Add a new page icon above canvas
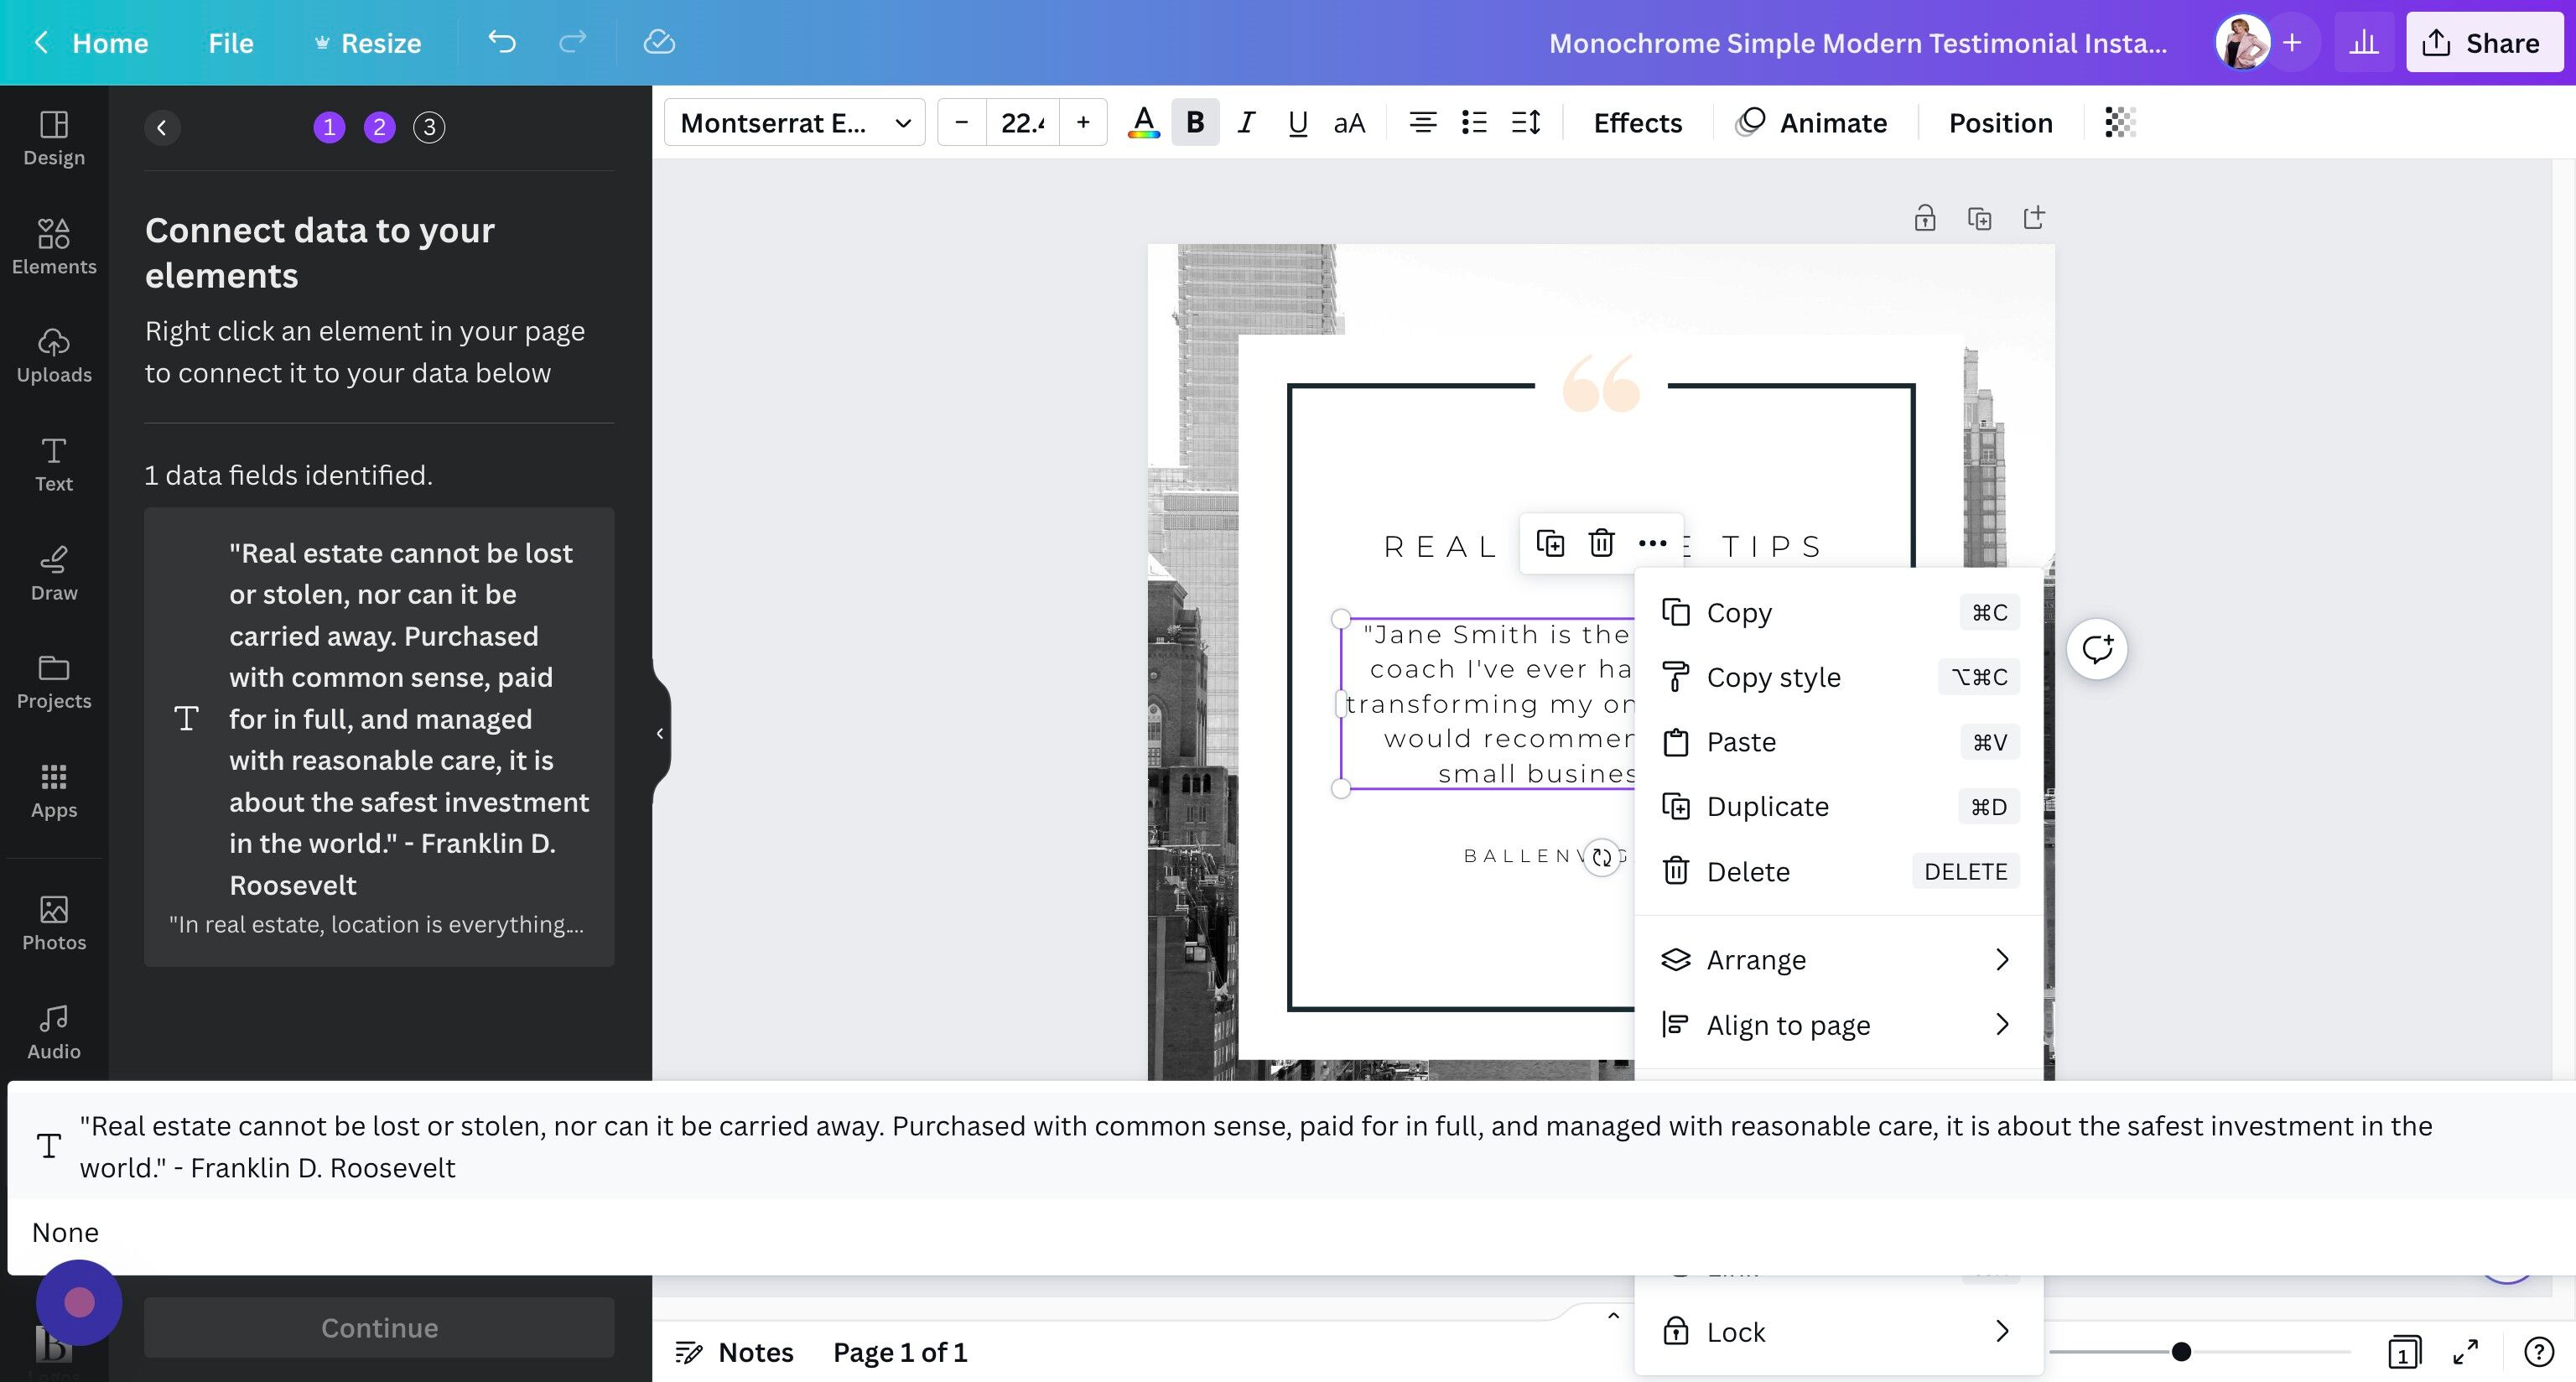This screenshot has height=1382, width=2576. 2034,218
